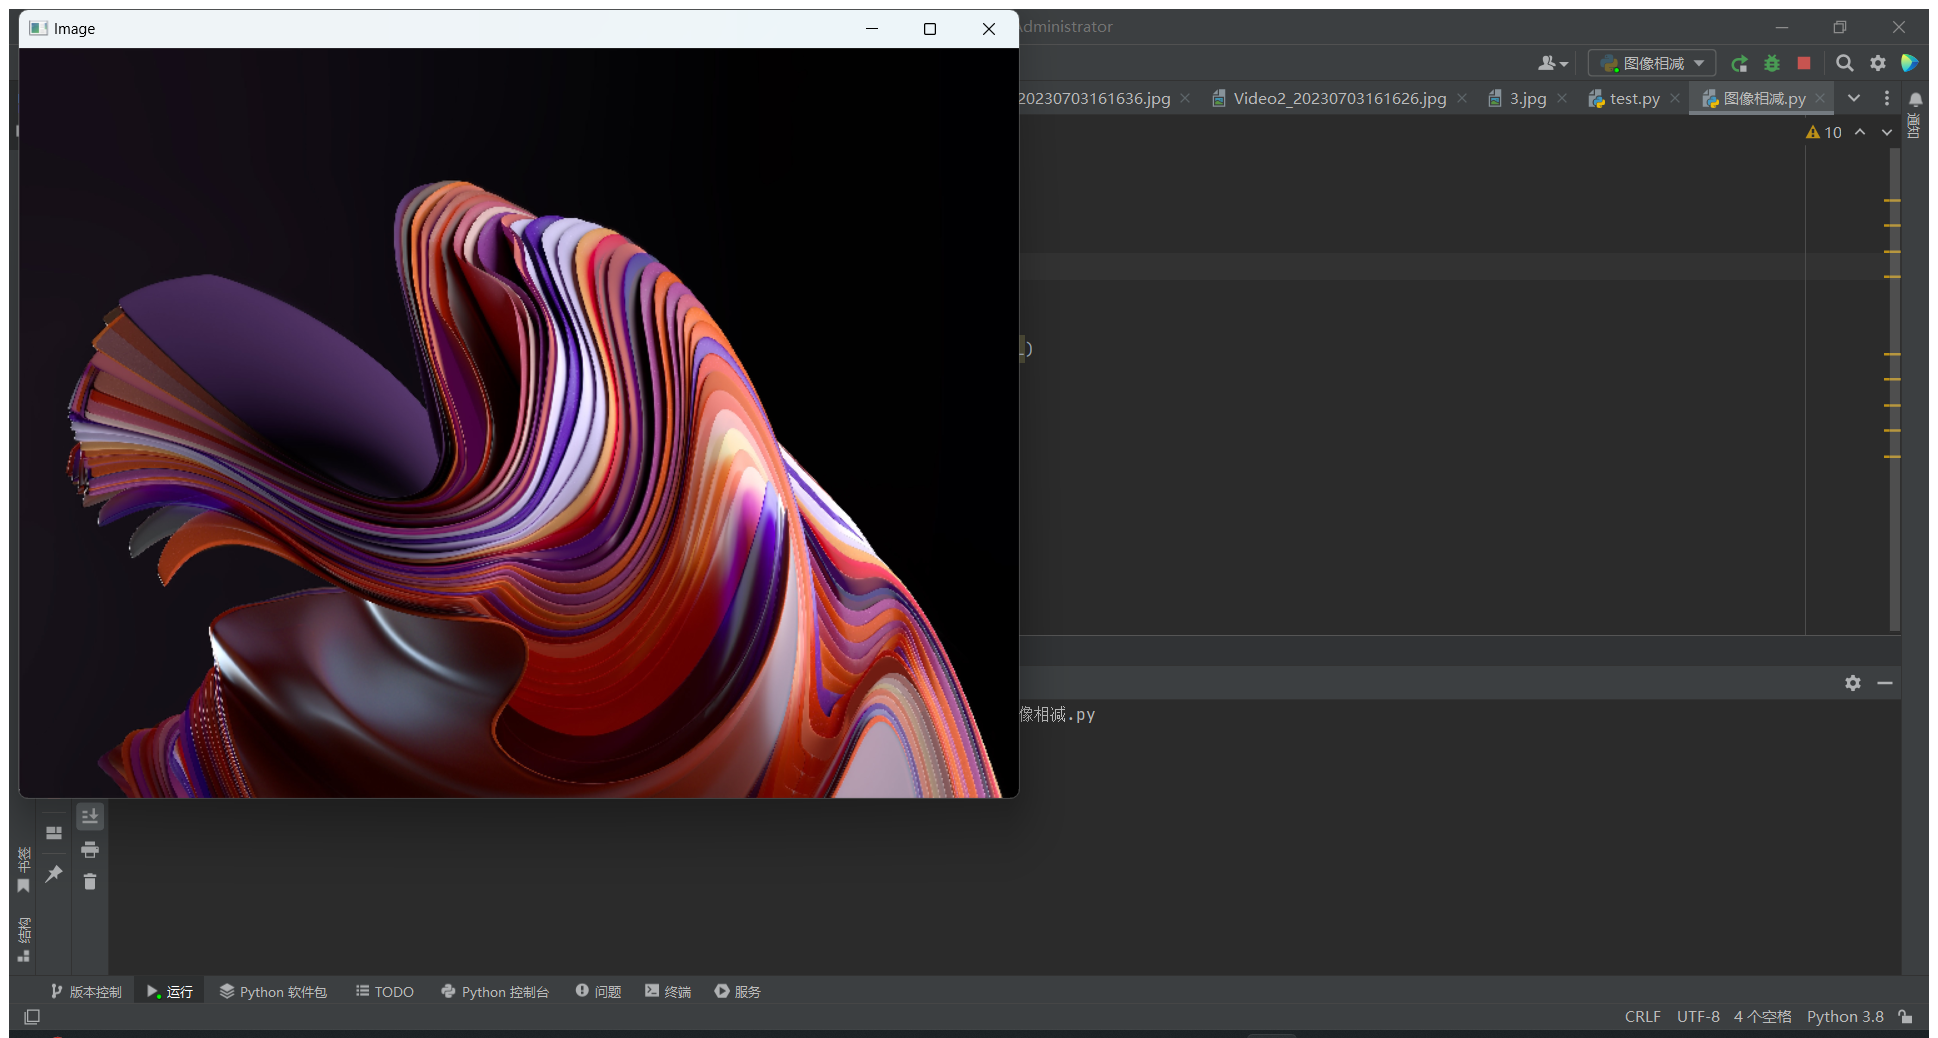Click the colorful JetBrains toolbox icon at top right
Viewport: 1938px width, 1038px height.
coord(1909,63)
